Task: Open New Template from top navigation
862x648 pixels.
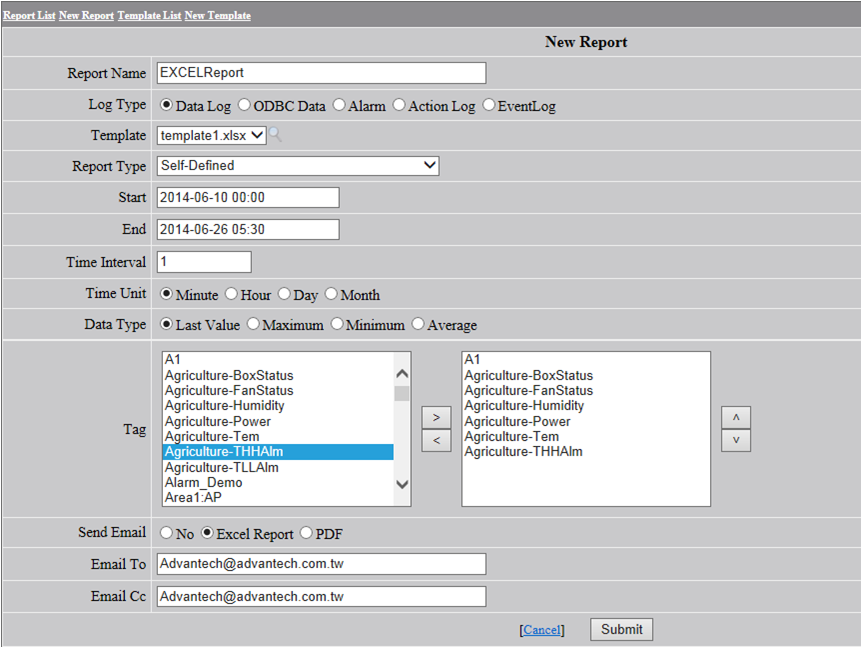Action: (217, 16)
